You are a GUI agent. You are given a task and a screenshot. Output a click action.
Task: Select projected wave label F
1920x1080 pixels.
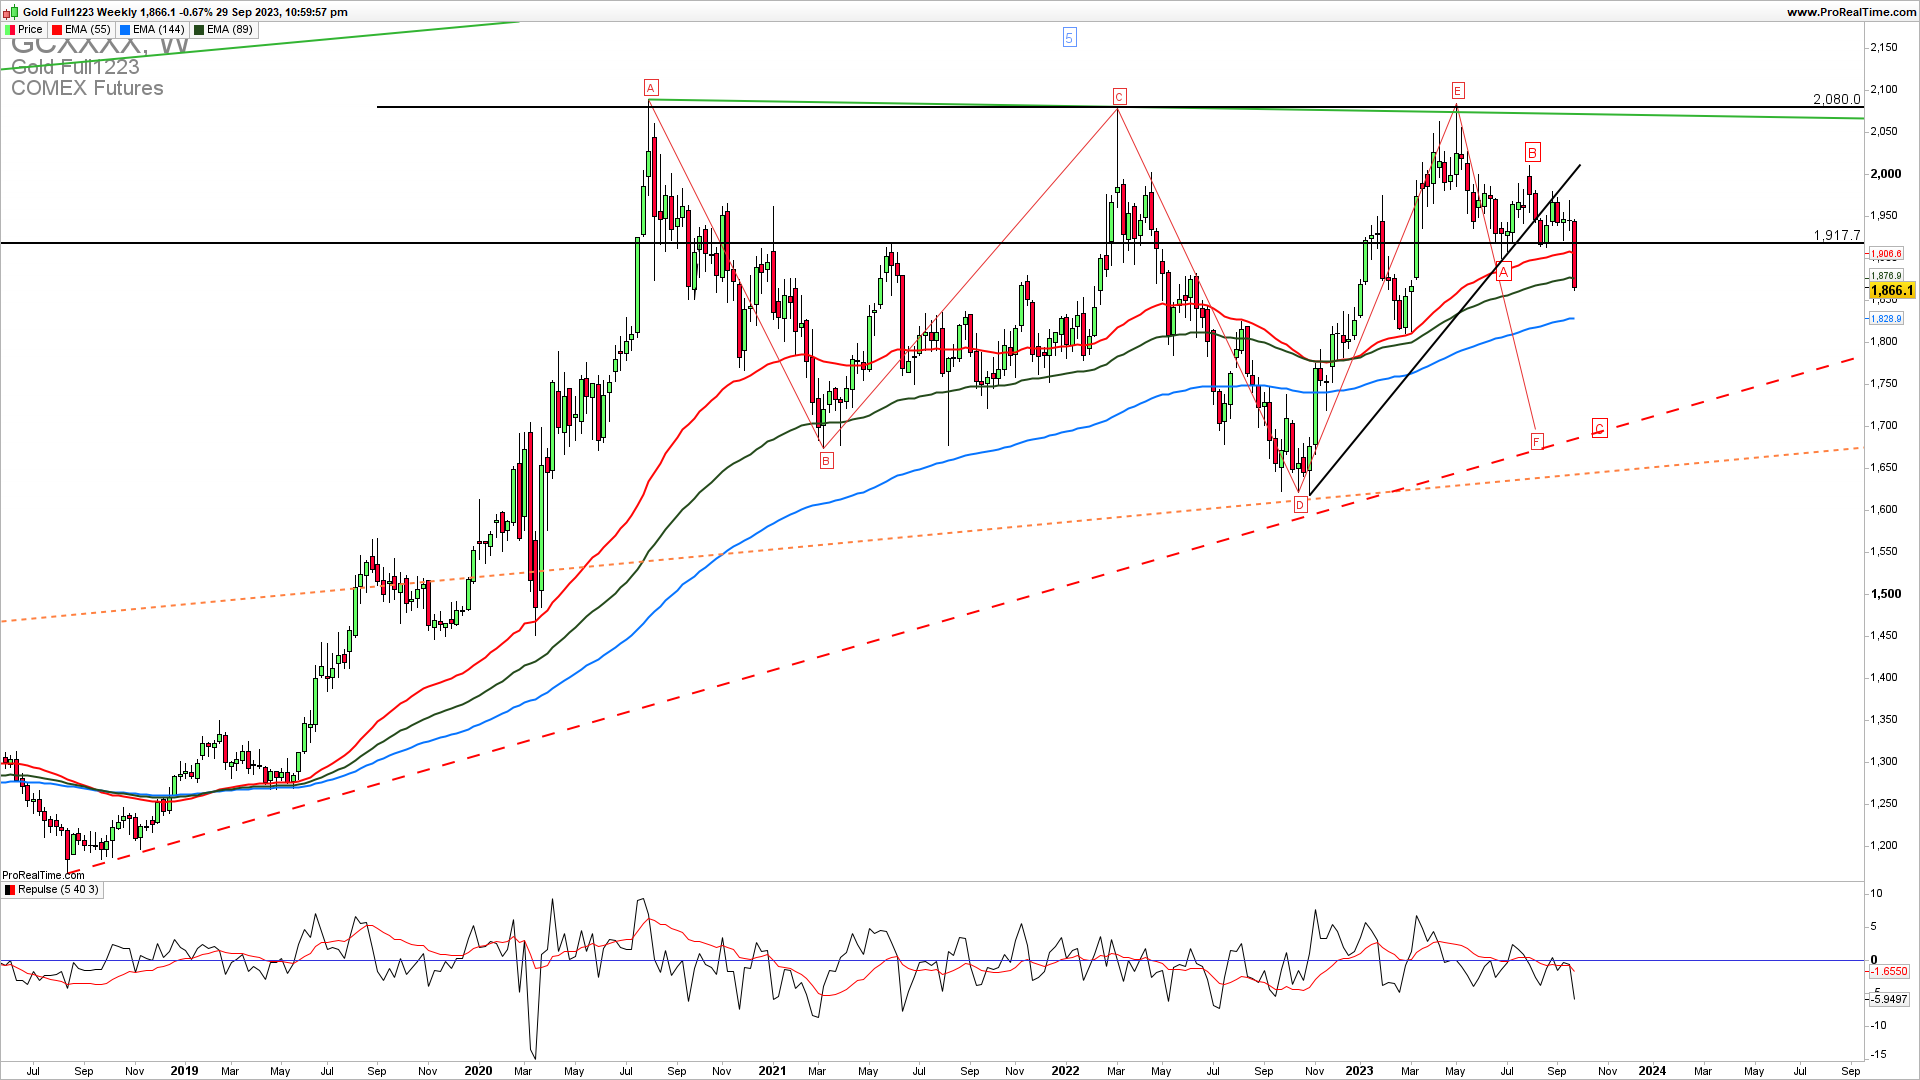pyautogui.click(x=1537, y=442)
